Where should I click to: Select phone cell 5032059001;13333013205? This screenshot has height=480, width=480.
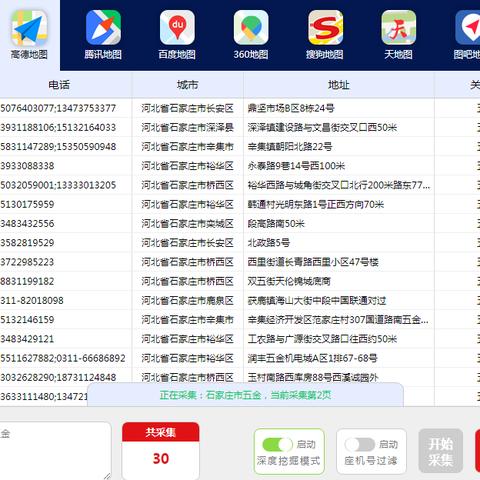pyautogui.click(x=58, y=185)
